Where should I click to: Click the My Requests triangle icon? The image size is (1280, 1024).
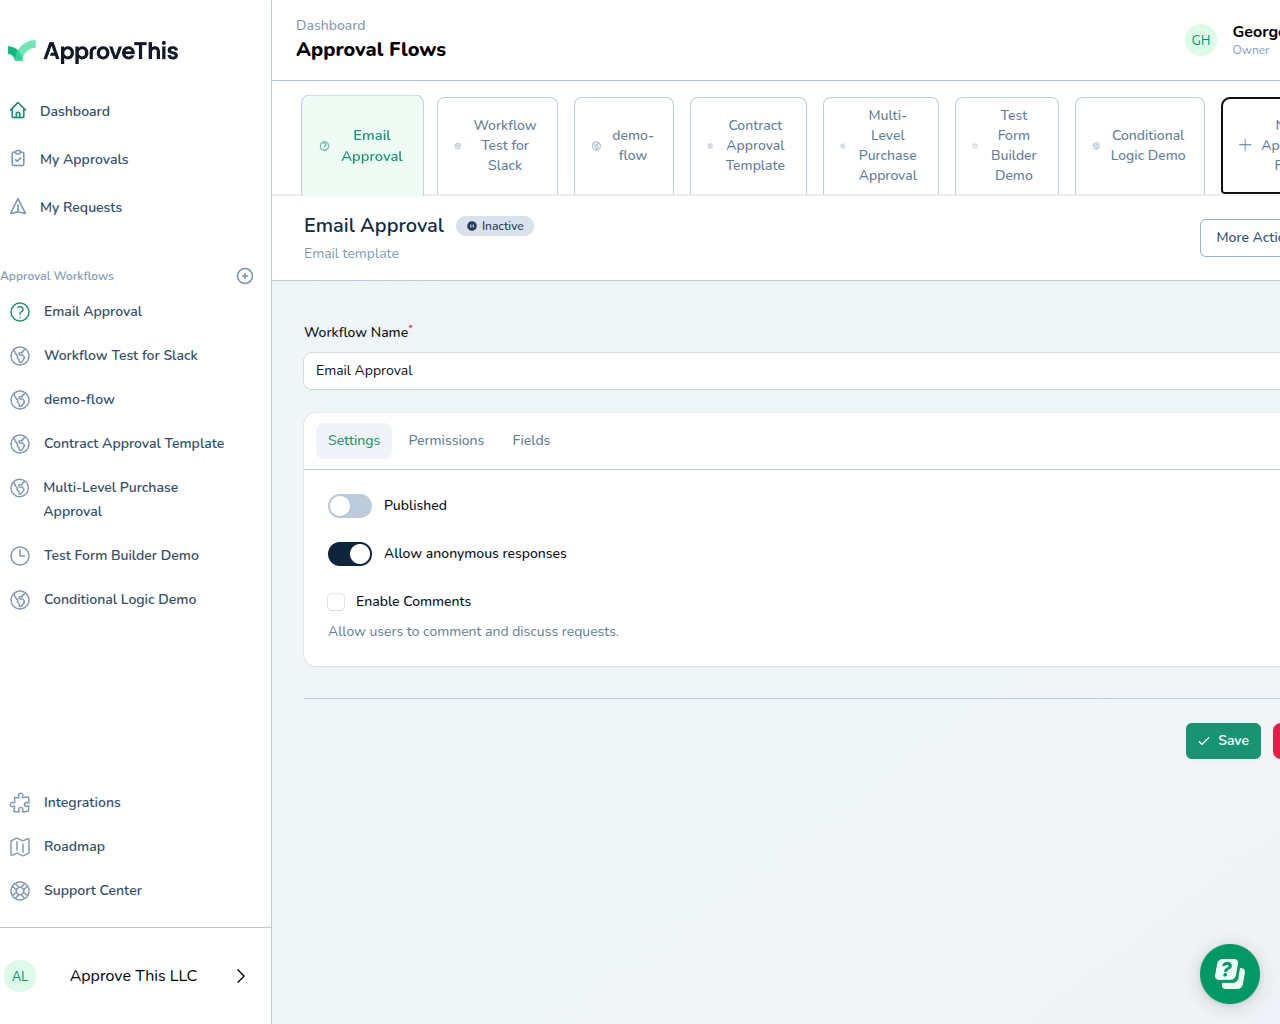point(18,207)
